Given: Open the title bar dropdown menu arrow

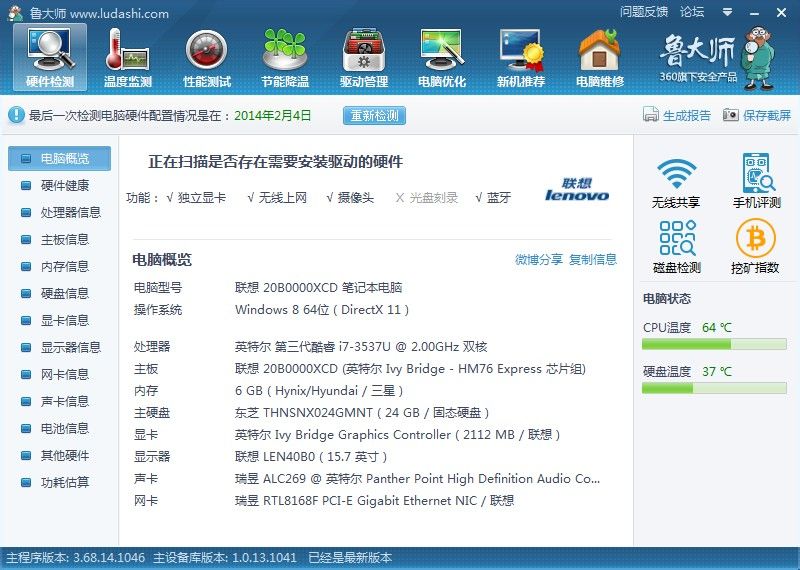Looking at the screenshot, I should 728,12.
